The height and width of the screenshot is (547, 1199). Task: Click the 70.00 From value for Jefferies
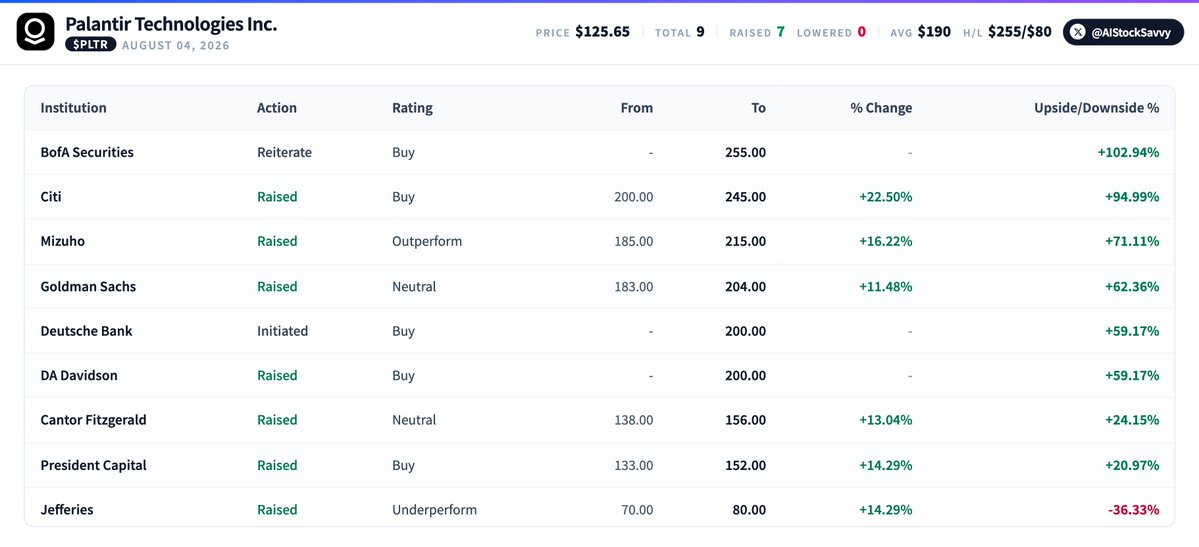click(x=637, y=509)
